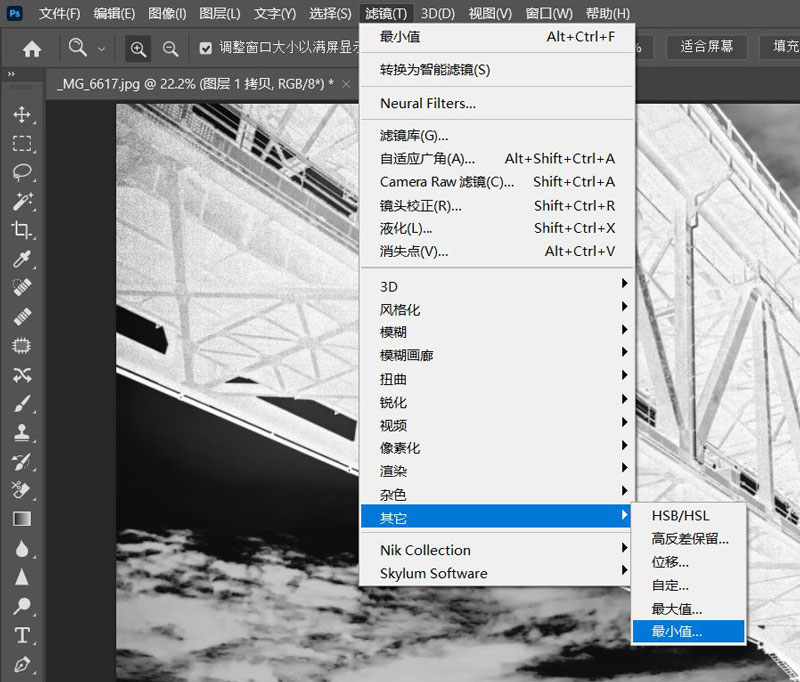
Task: Select the Move tool
Action: (x=22, y=114)
